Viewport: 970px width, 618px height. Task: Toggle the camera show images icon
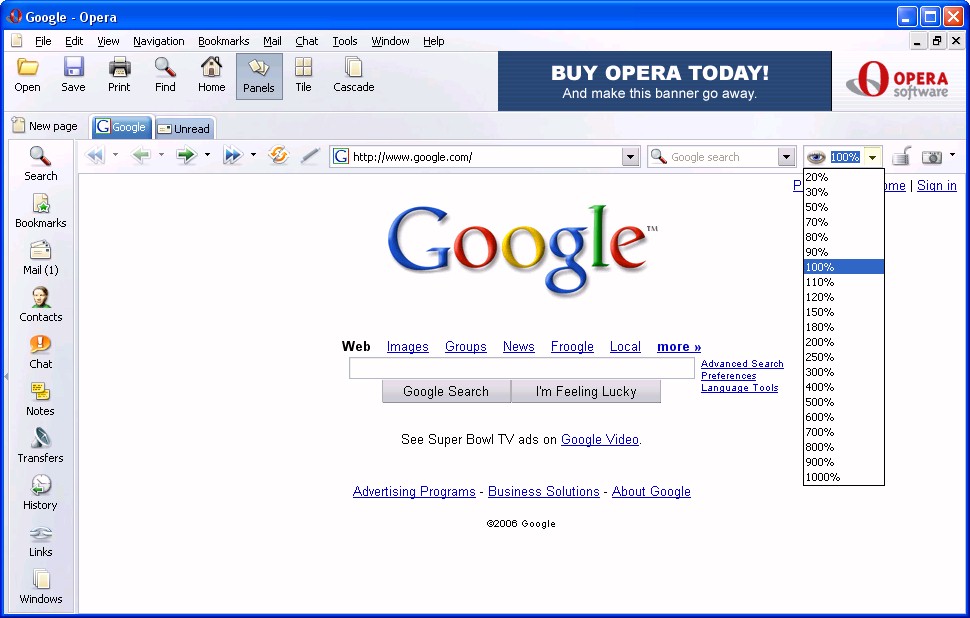click(932, 157)
